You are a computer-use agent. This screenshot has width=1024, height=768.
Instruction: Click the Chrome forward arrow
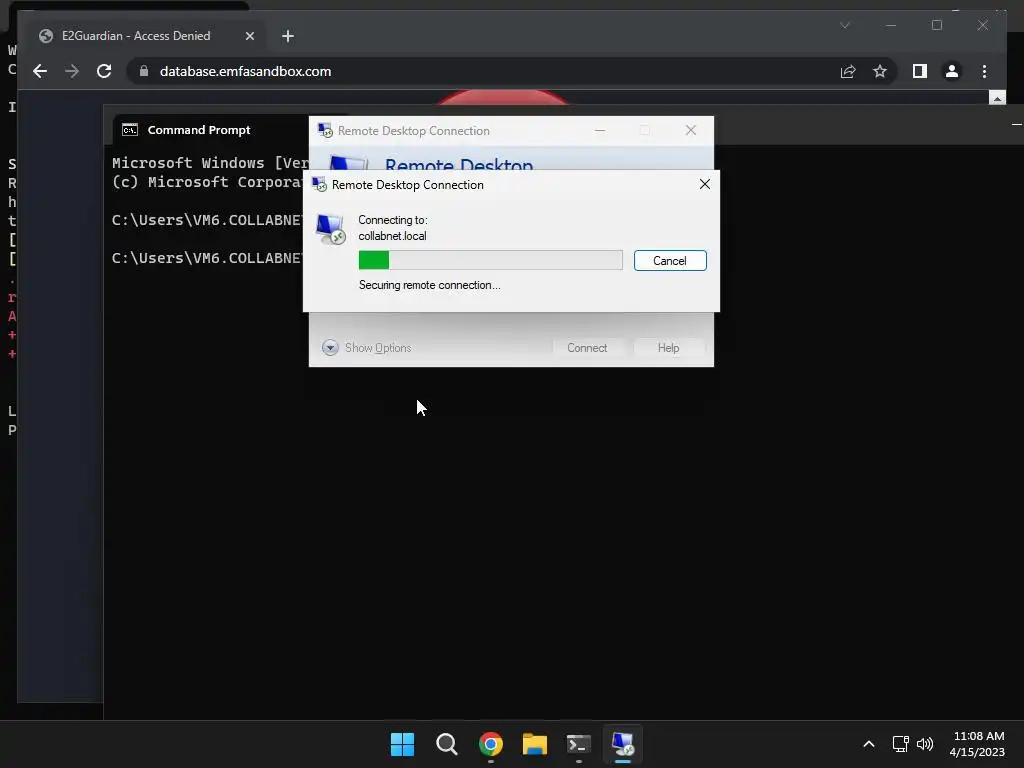pyautogui.click(x=72, y=71)
